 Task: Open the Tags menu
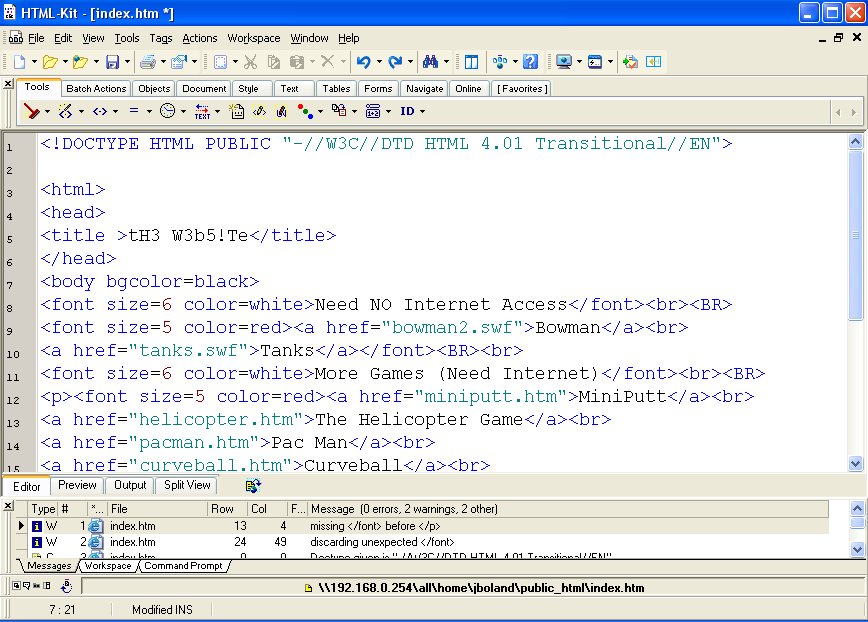tap(161, 38)
